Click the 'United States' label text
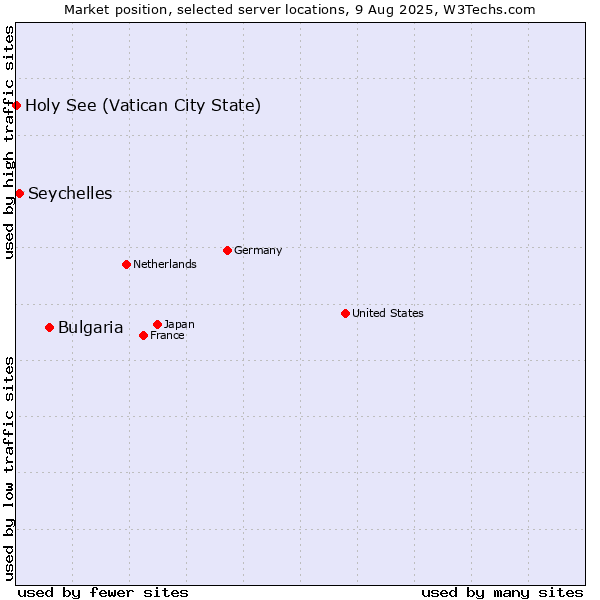Image resolution: width=600 pixels, height=600 pixels. [388, 313]
